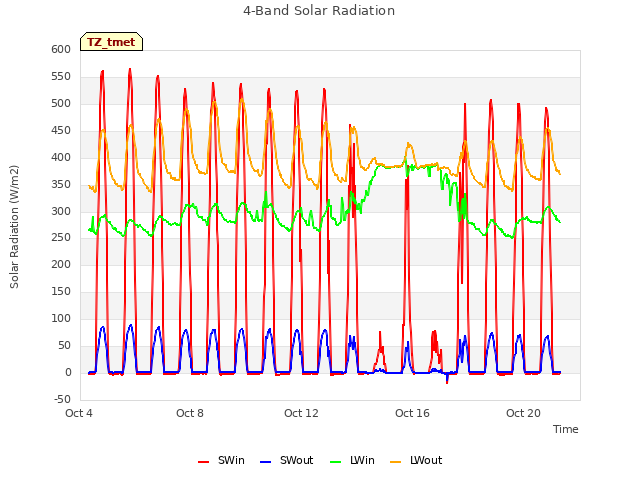Click the blue SWout legend swatch
This screenshot has width=640, height=480.
pos(265,462)
